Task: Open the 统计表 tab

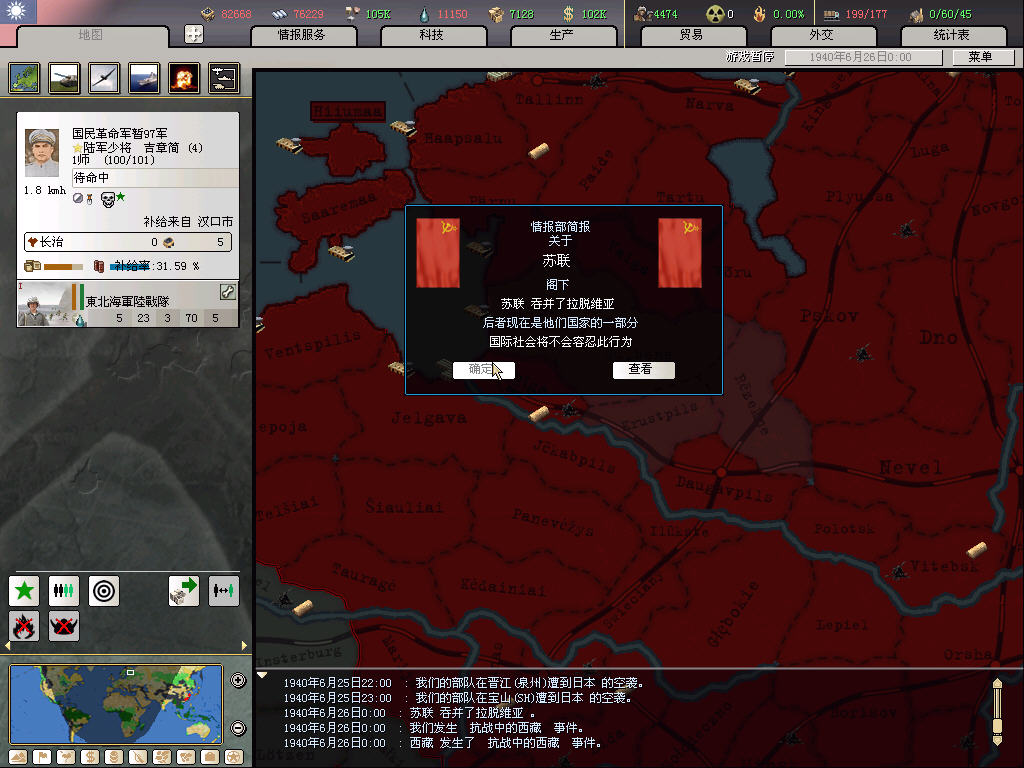Action: point(952,35)
